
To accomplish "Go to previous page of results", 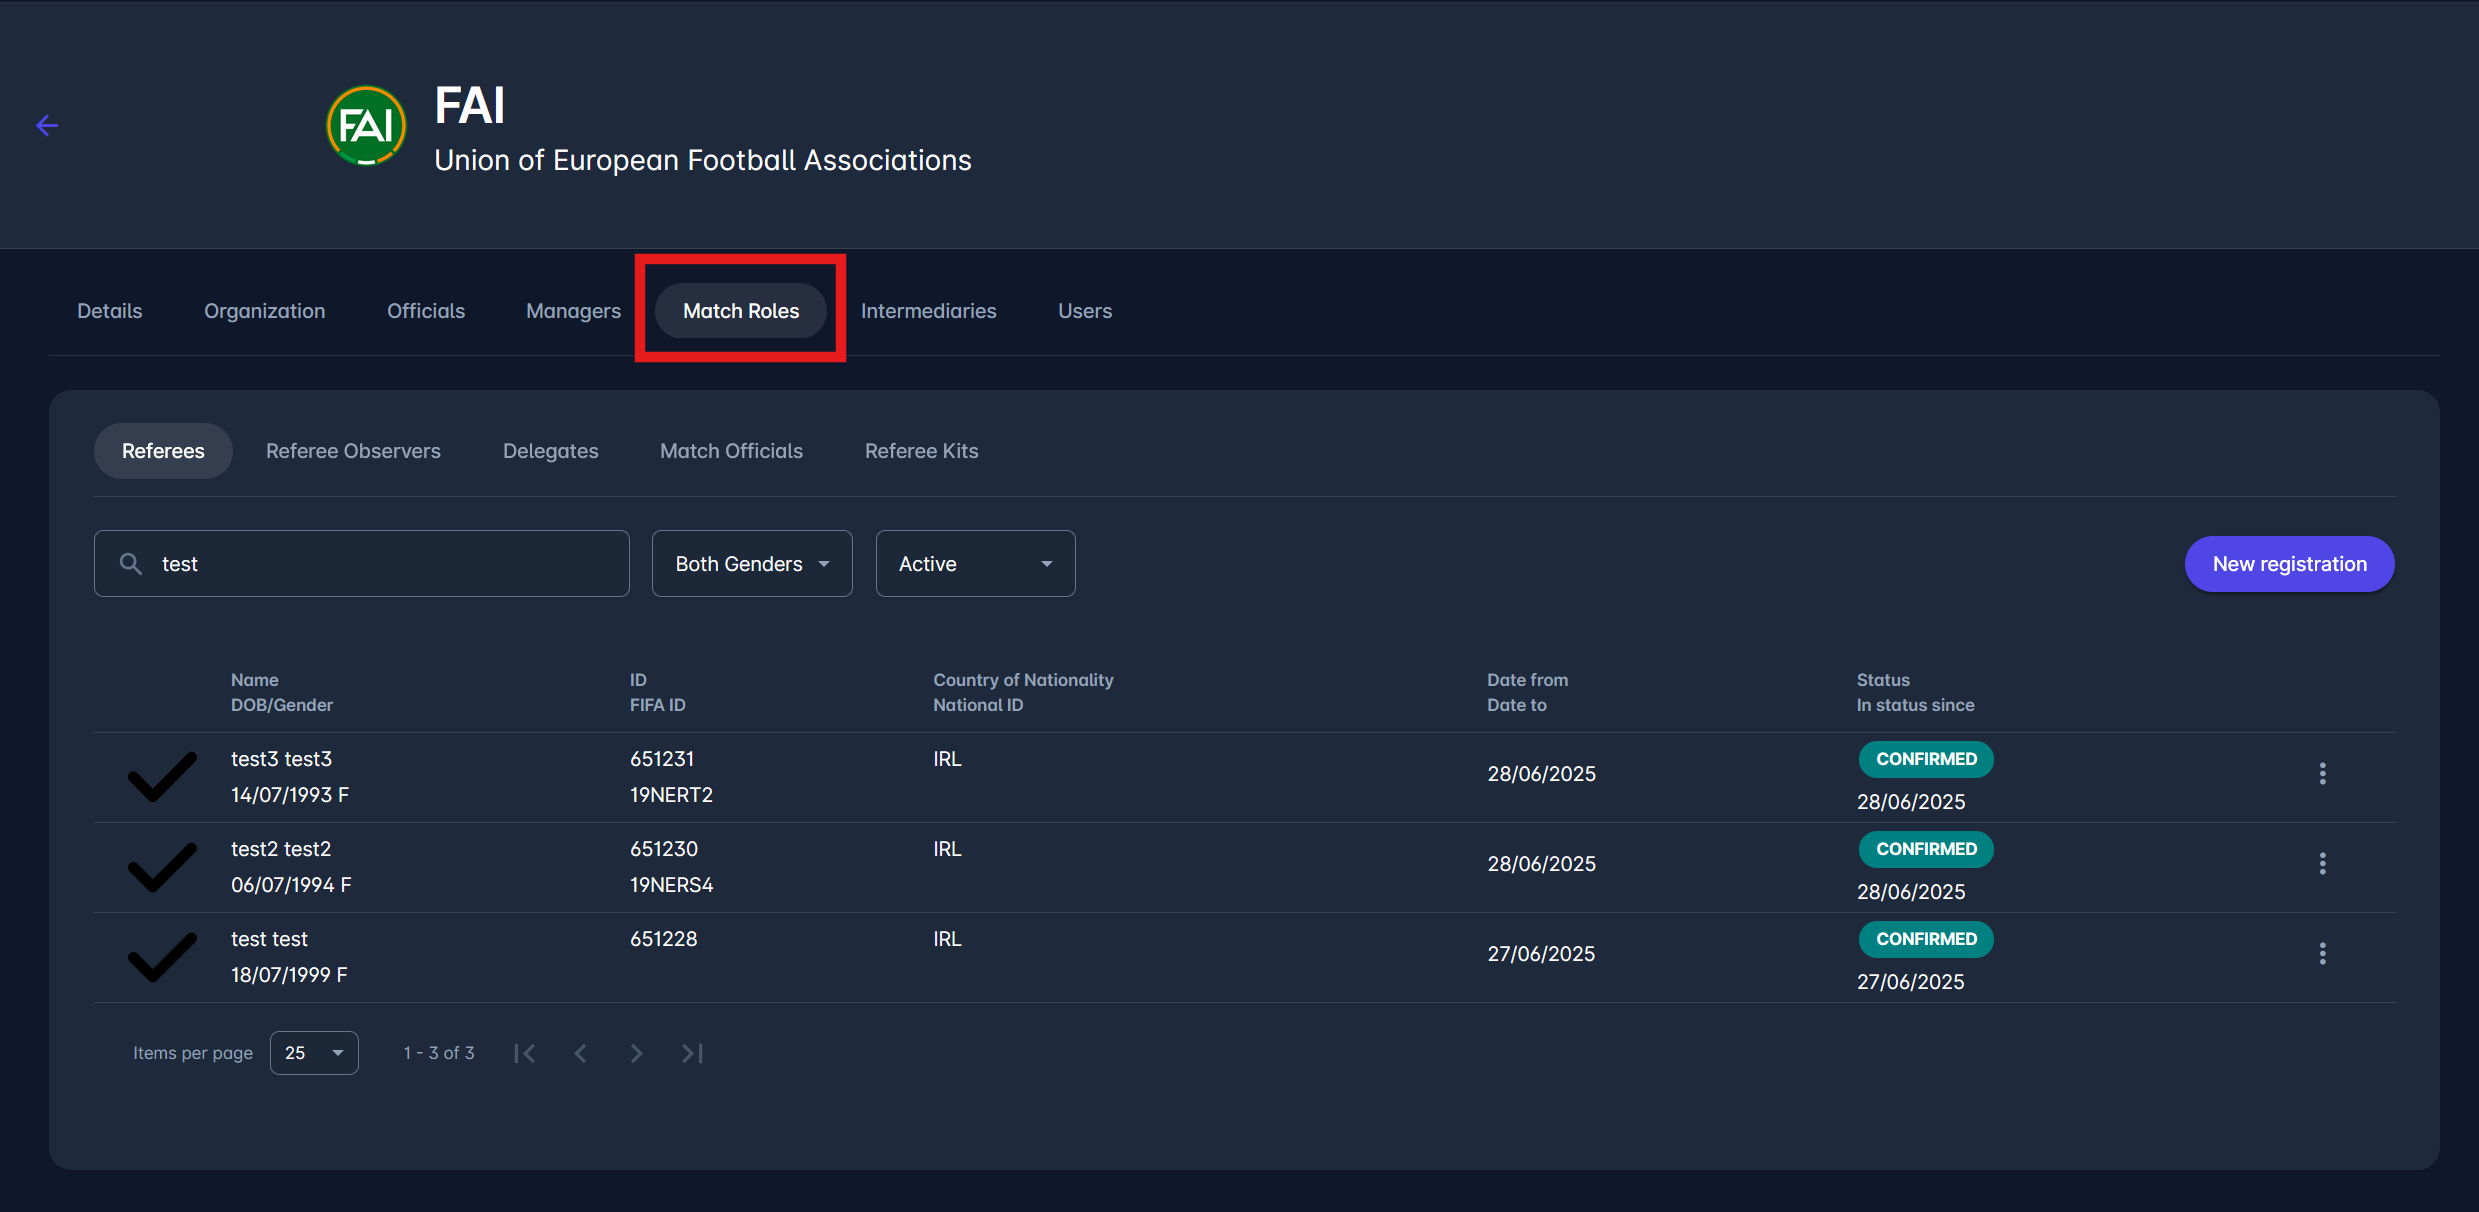I will pyautogui.click(x=580, y=1053).
